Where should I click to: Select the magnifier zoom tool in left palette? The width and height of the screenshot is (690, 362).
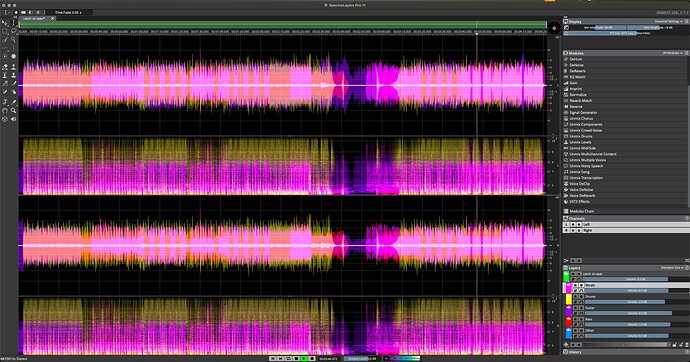click(14, 110)
